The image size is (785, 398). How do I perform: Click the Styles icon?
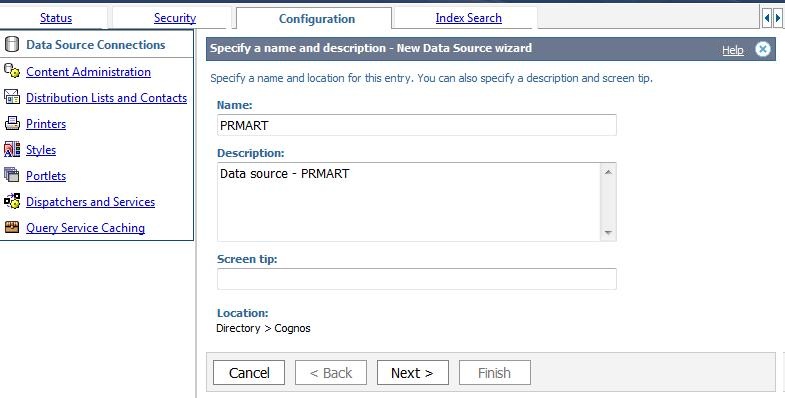pos(12,149)
